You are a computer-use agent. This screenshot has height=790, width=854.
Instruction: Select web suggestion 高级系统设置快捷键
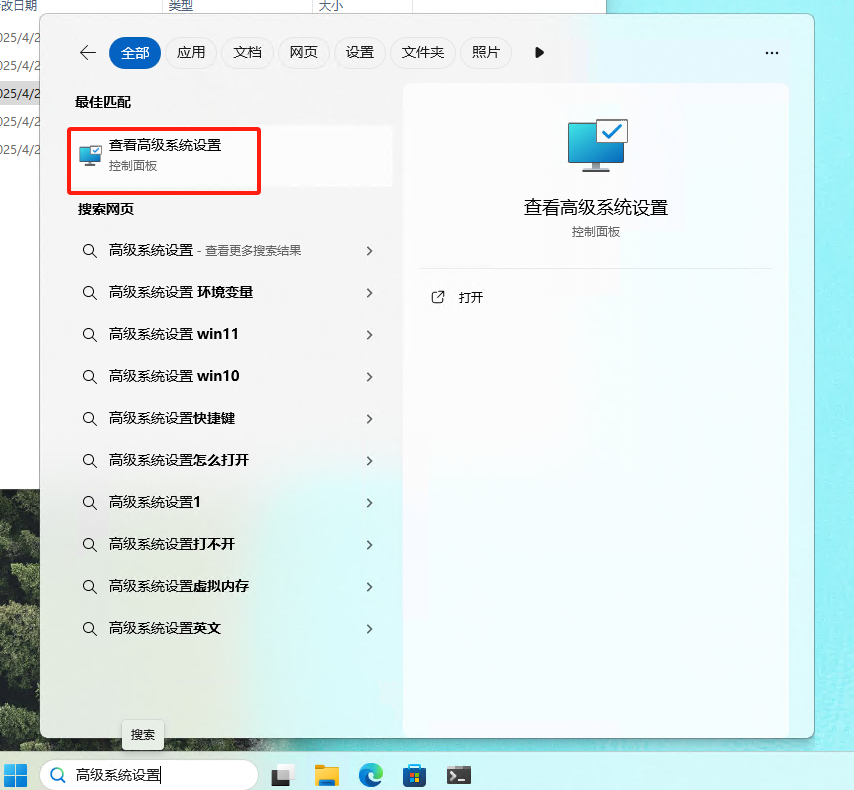(229, 418)
